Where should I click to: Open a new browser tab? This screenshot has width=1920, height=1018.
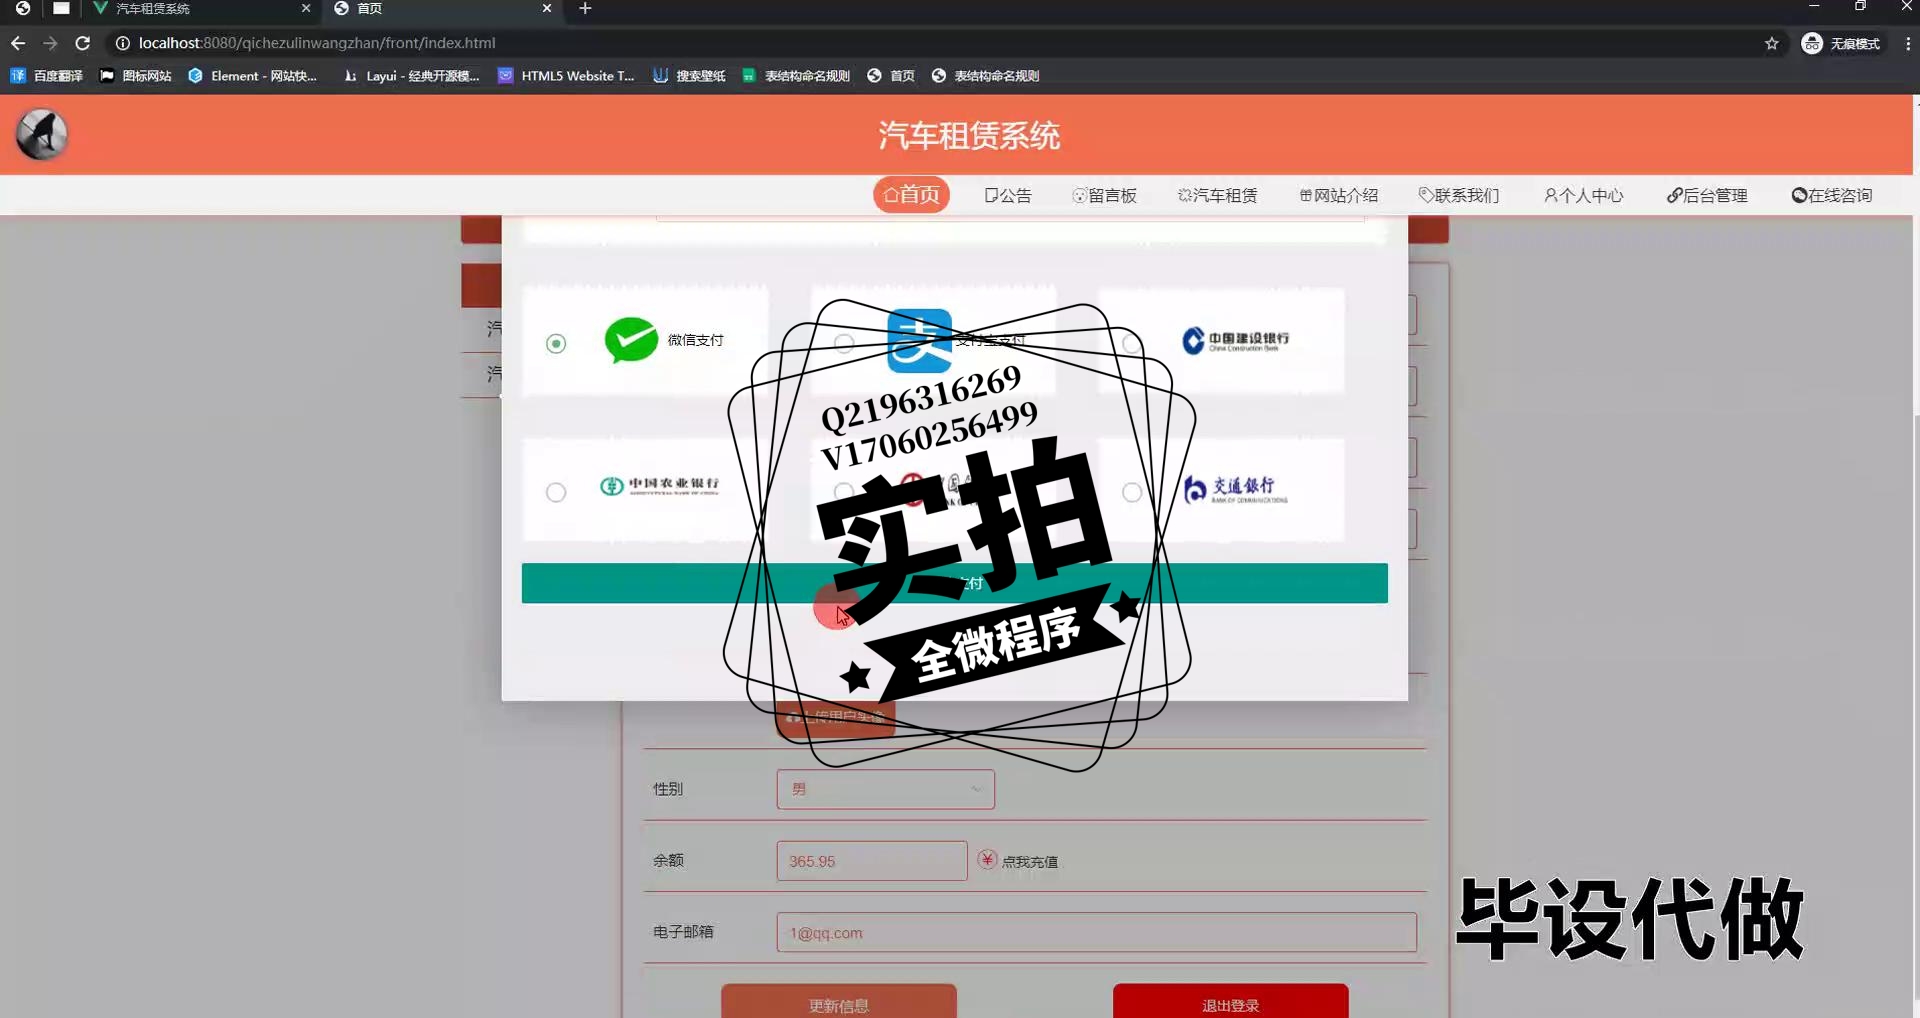(585, 8)
